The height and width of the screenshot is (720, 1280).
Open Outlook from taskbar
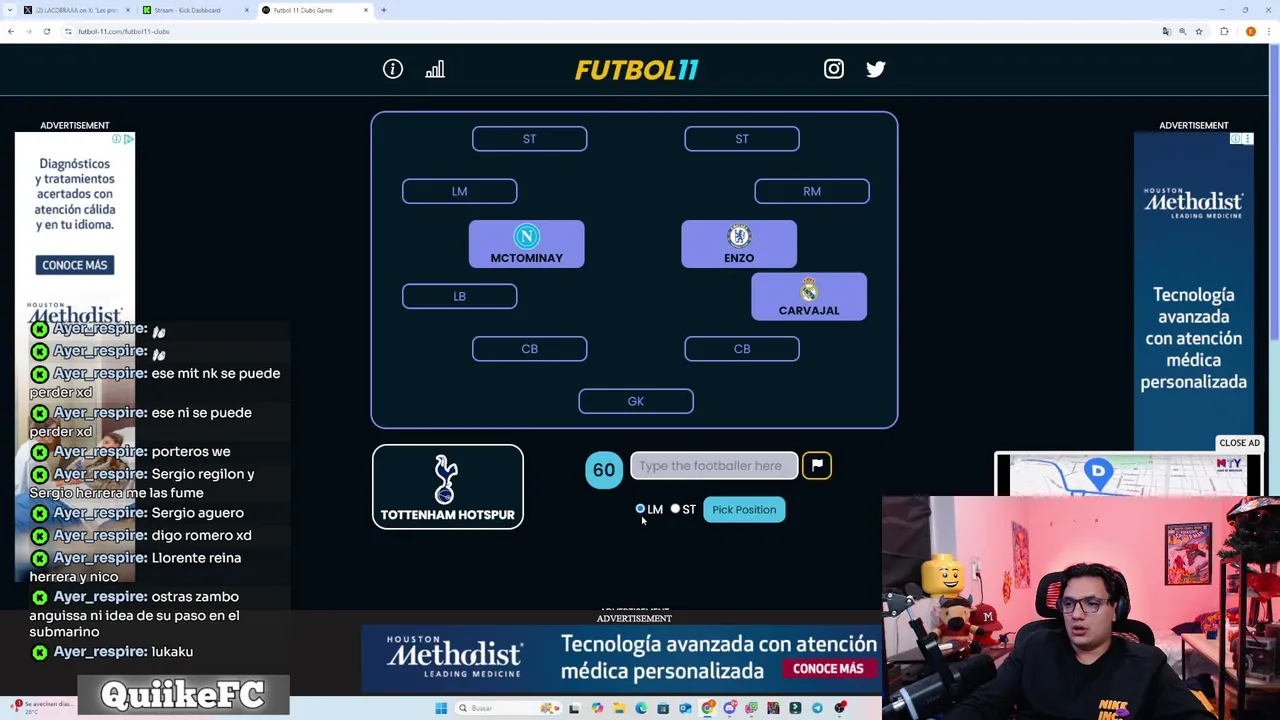(x=685, y=708)
